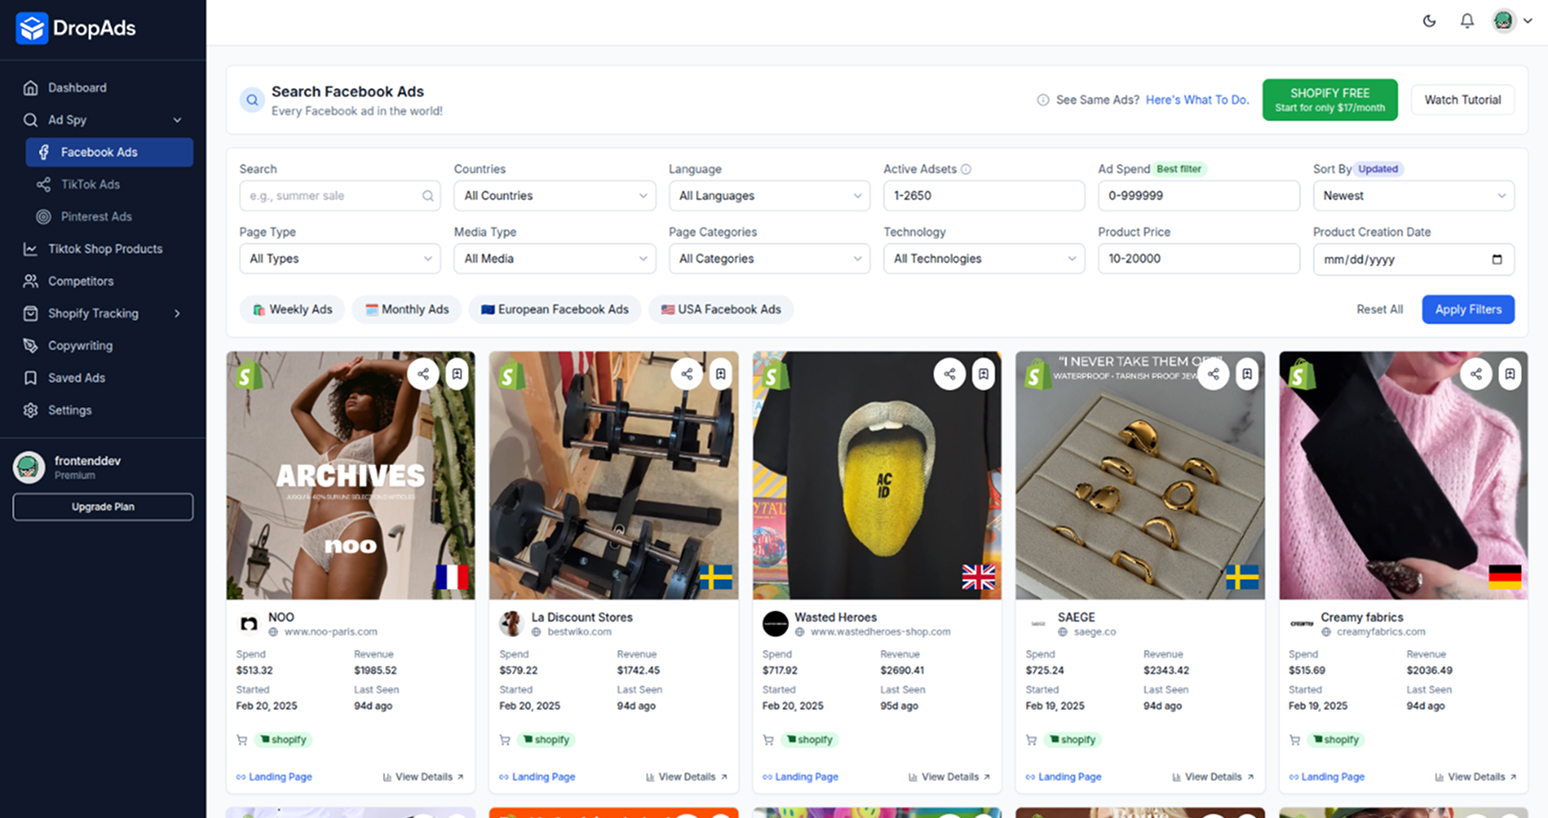Select Monthly Ads quick filter
The image size is (1548, 818).
pyautogui.click(x=407, y=309)
